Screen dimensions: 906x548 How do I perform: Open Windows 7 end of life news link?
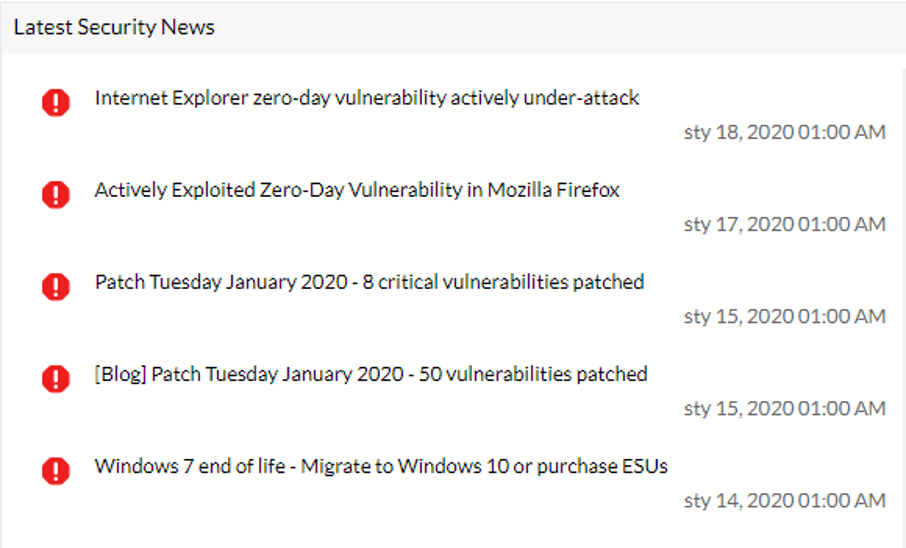[x=380, y=466]
